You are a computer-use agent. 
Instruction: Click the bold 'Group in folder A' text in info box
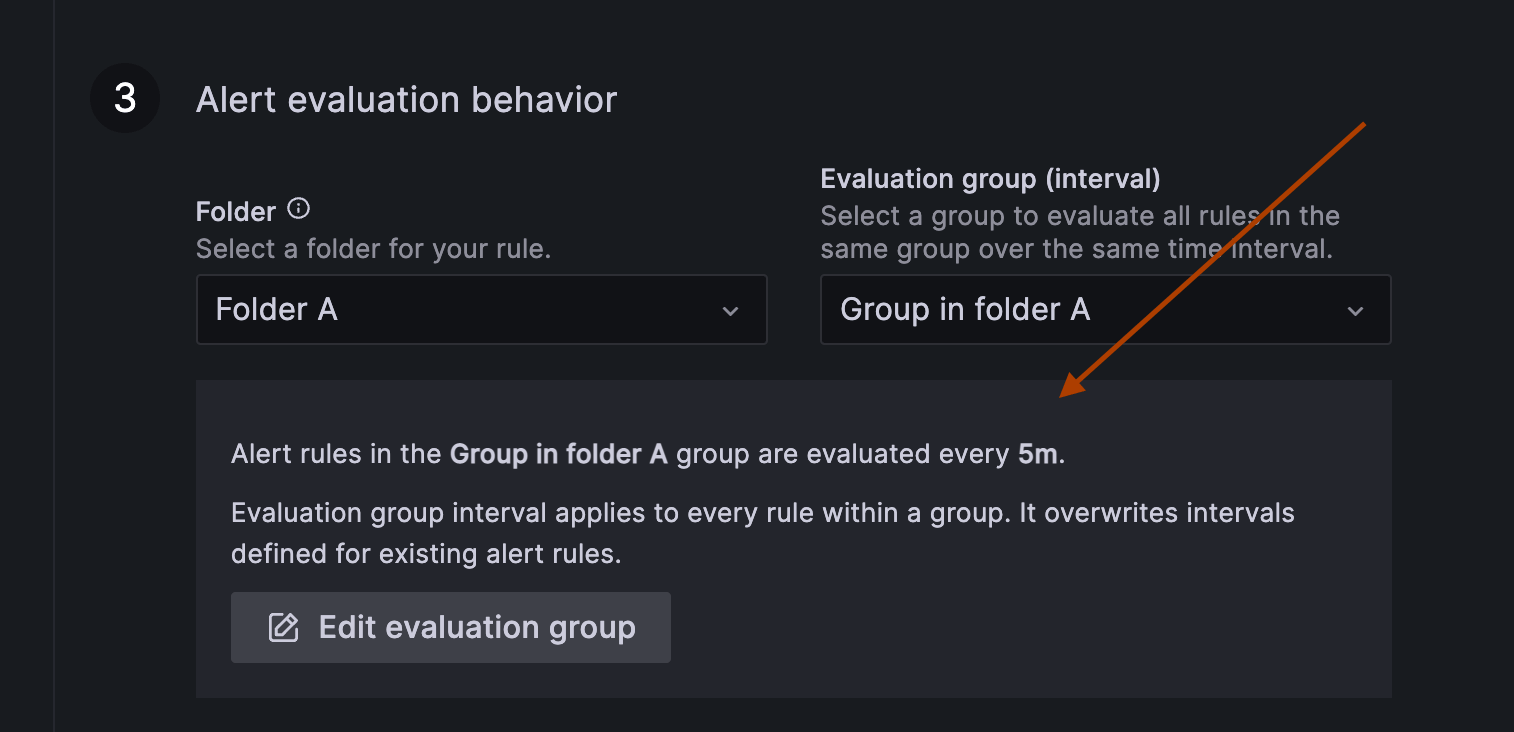tap(558, 454)
